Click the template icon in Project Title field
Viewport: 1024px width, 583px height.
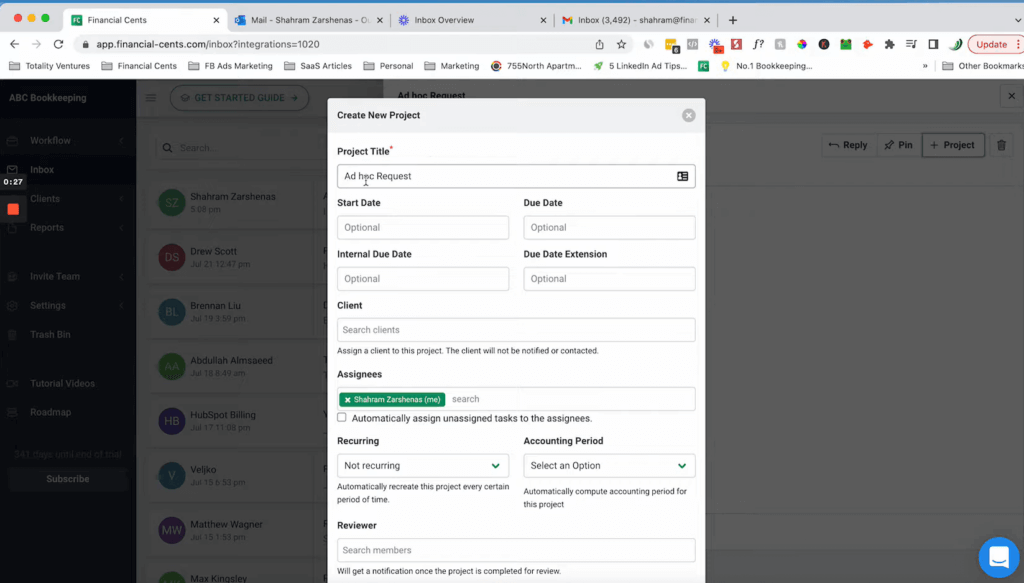coord(682,176)
